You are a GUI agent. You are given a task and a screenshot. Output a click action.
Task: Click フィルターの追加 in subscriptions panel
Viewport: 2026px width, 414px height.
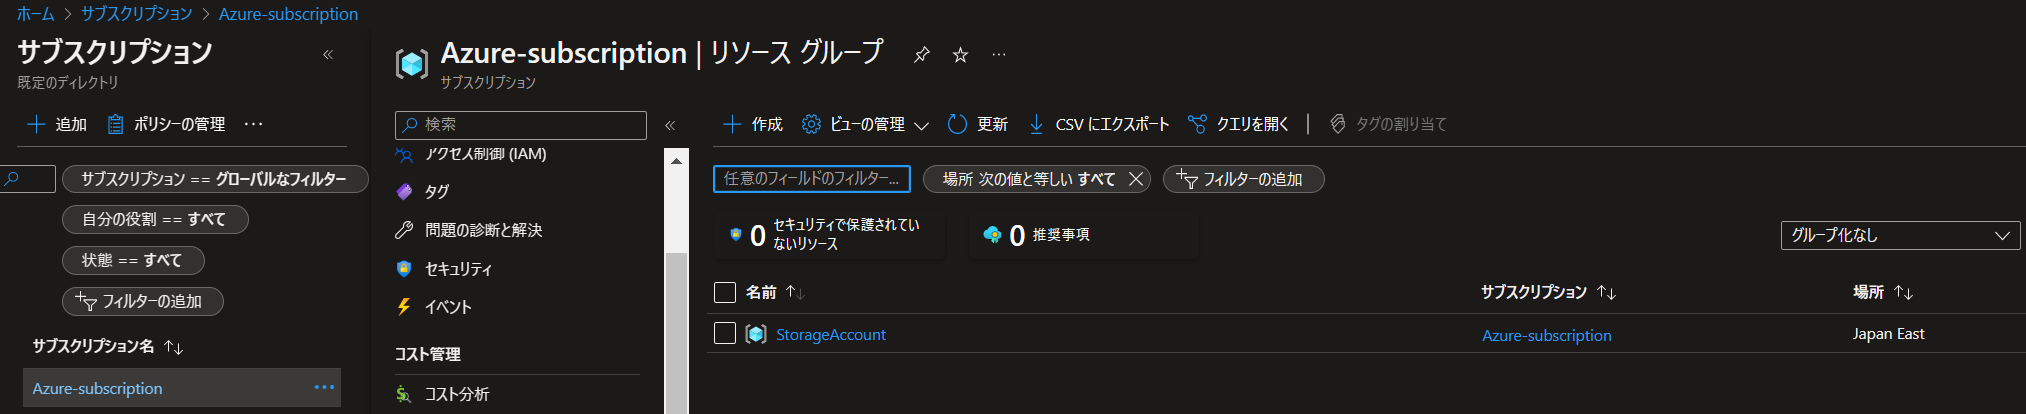tap(142, 301)
